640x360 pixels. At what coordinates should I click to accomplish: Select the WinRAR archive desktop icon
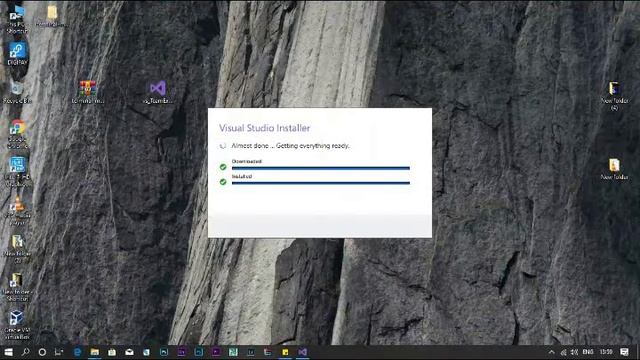tap(88, 92)
